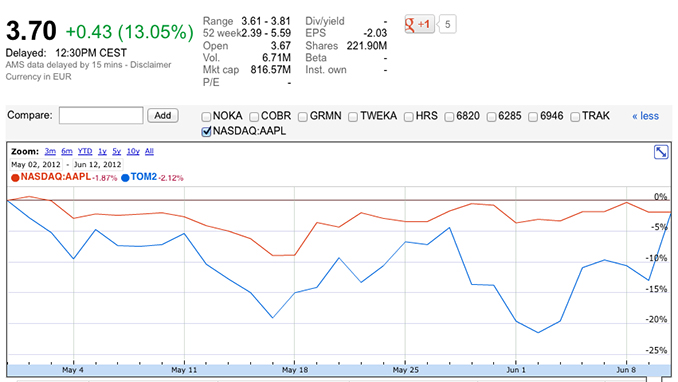
Task: Click the Google +1 button
Action: (419, 24)
